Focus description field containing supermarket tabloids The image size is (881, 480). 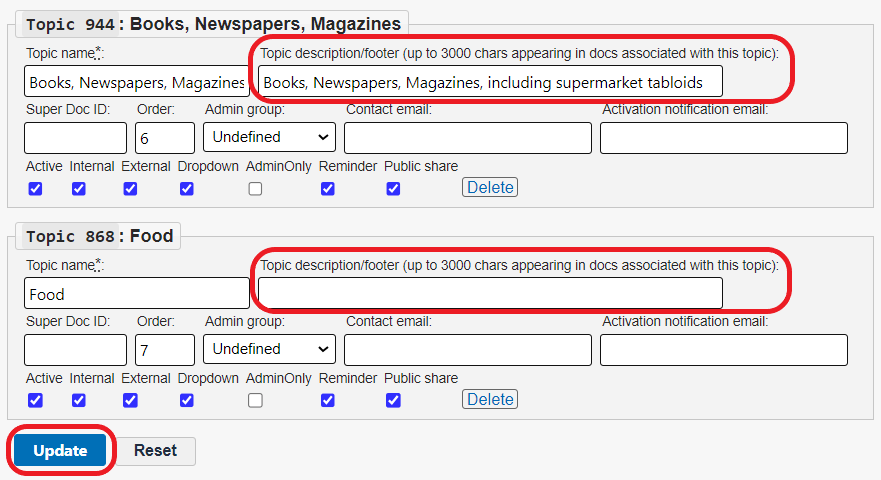click(491, 81)
